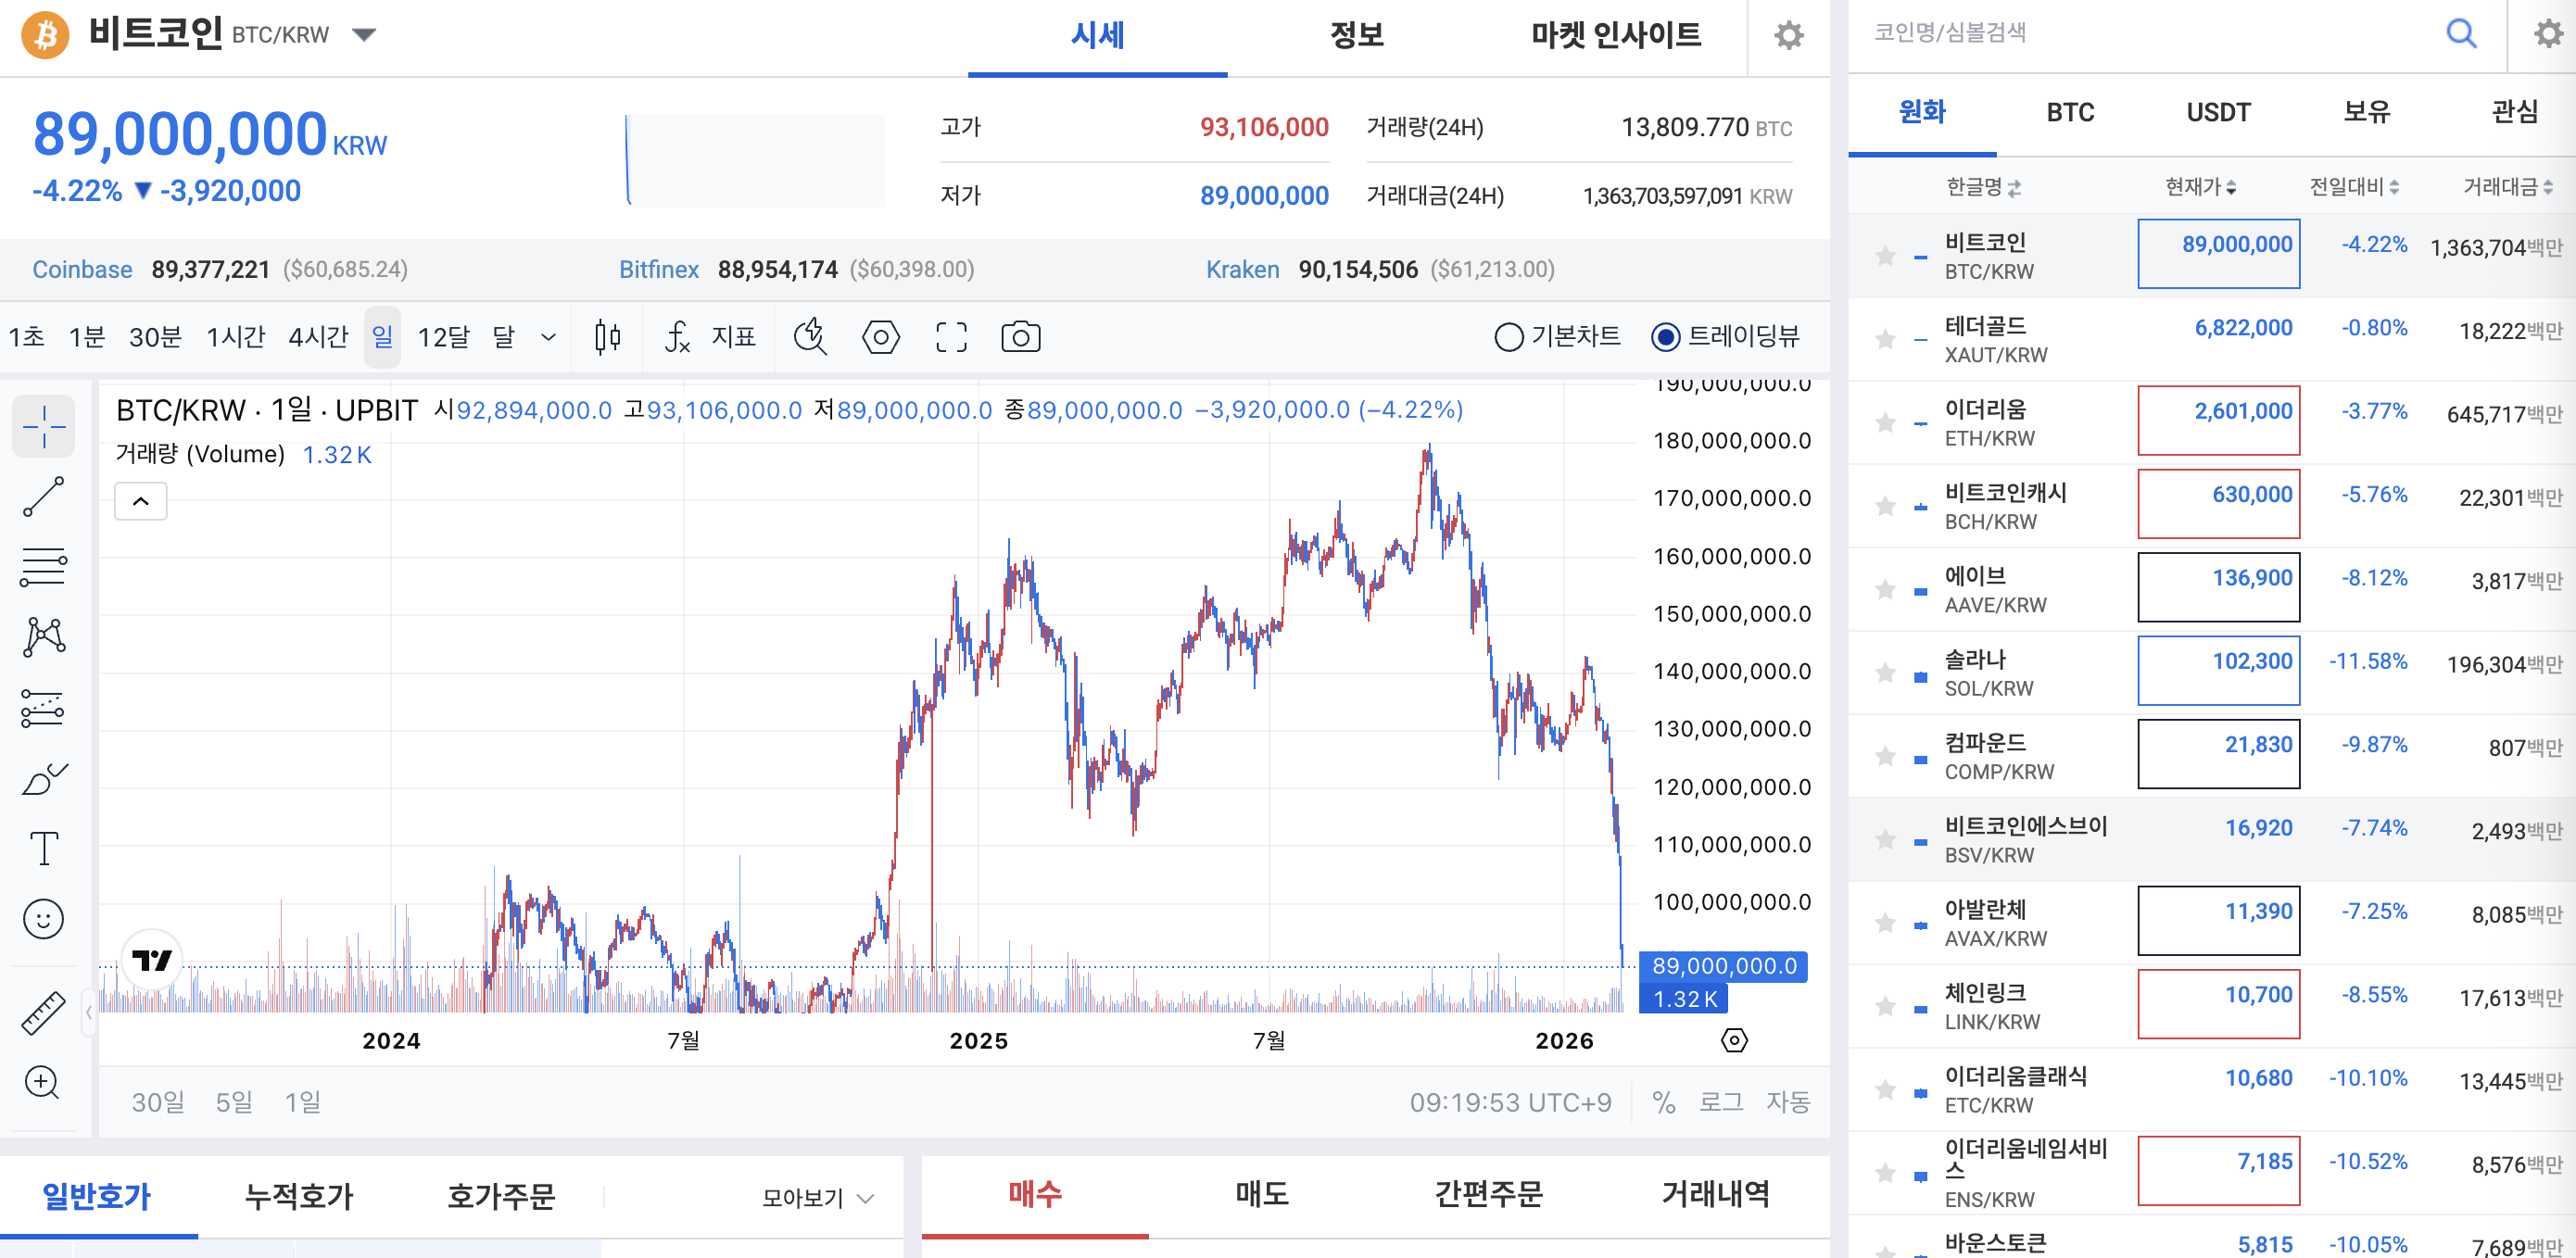
Task: Toggle 자동 auto scale
Action: [1787, 1102]
